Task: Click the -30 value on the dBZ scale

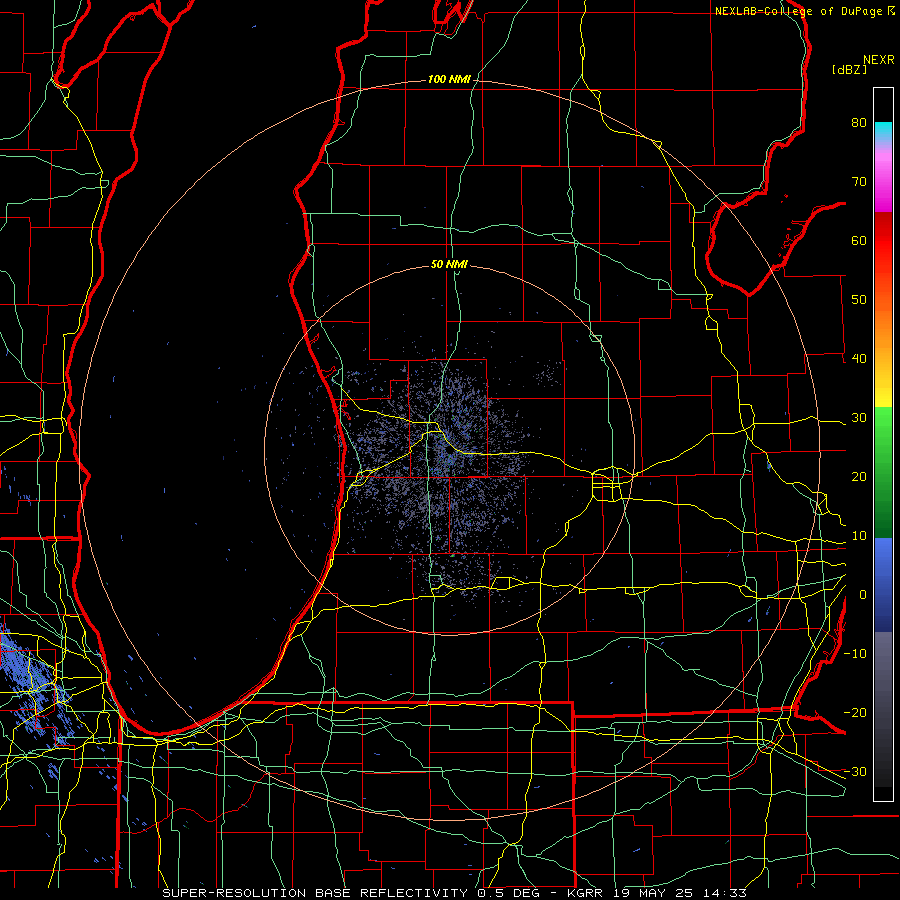Action: click(855, 772)
